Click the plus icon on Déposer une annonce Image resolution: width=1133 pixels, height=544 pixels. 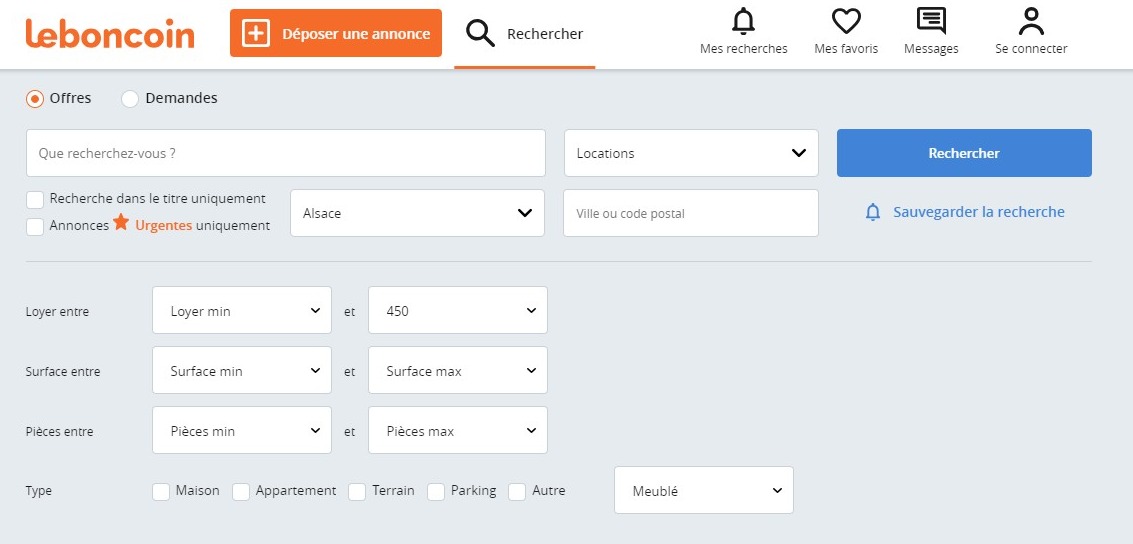tap(257, 33)
